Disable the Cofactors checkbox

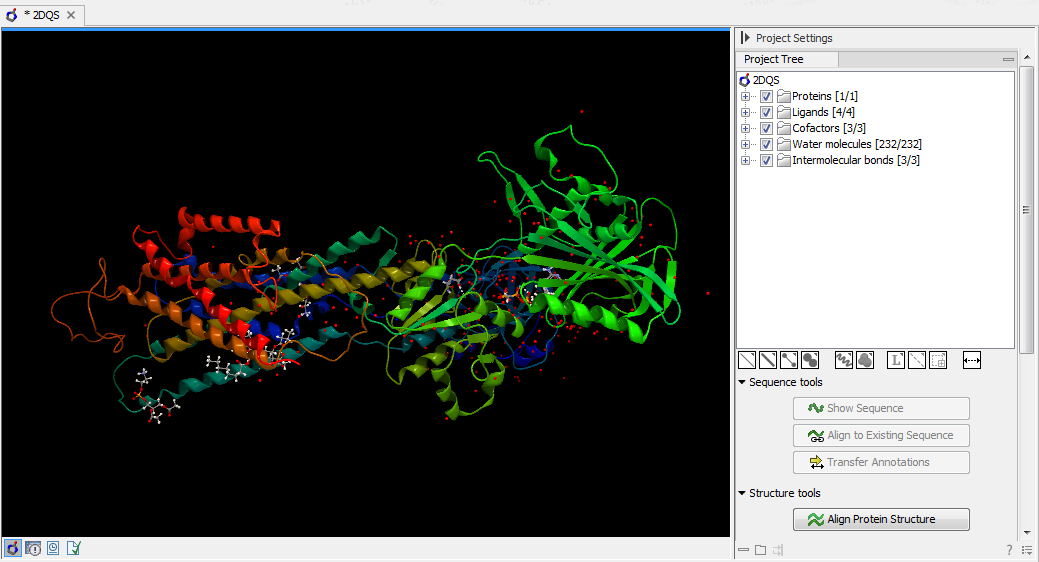point(767,128)
